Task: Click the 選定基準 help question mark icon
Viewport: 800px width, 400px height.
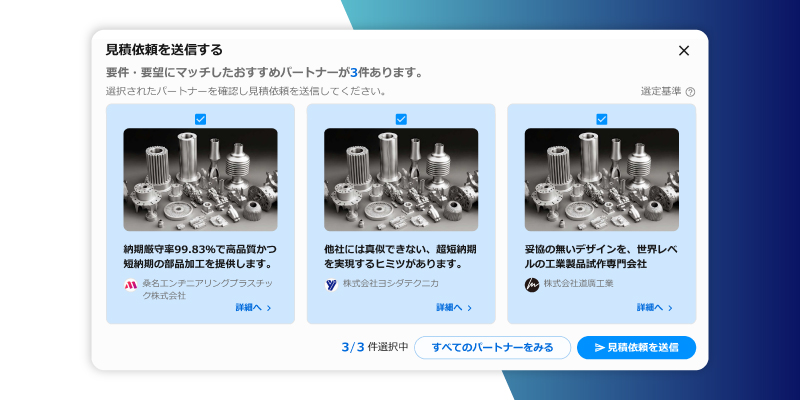Action: coord(690,92)
